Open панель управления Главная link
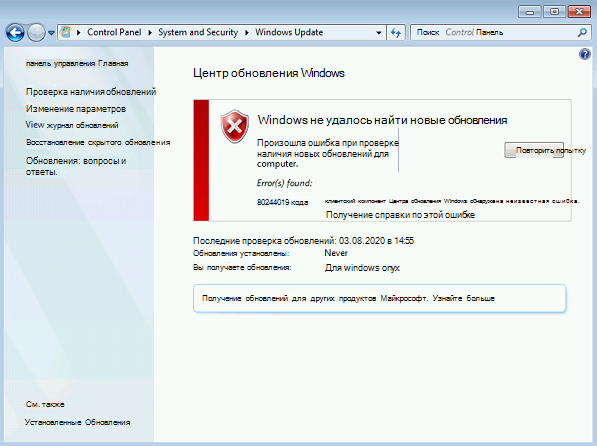The height and width of the screenshot is (446, 597). (77, 63)
